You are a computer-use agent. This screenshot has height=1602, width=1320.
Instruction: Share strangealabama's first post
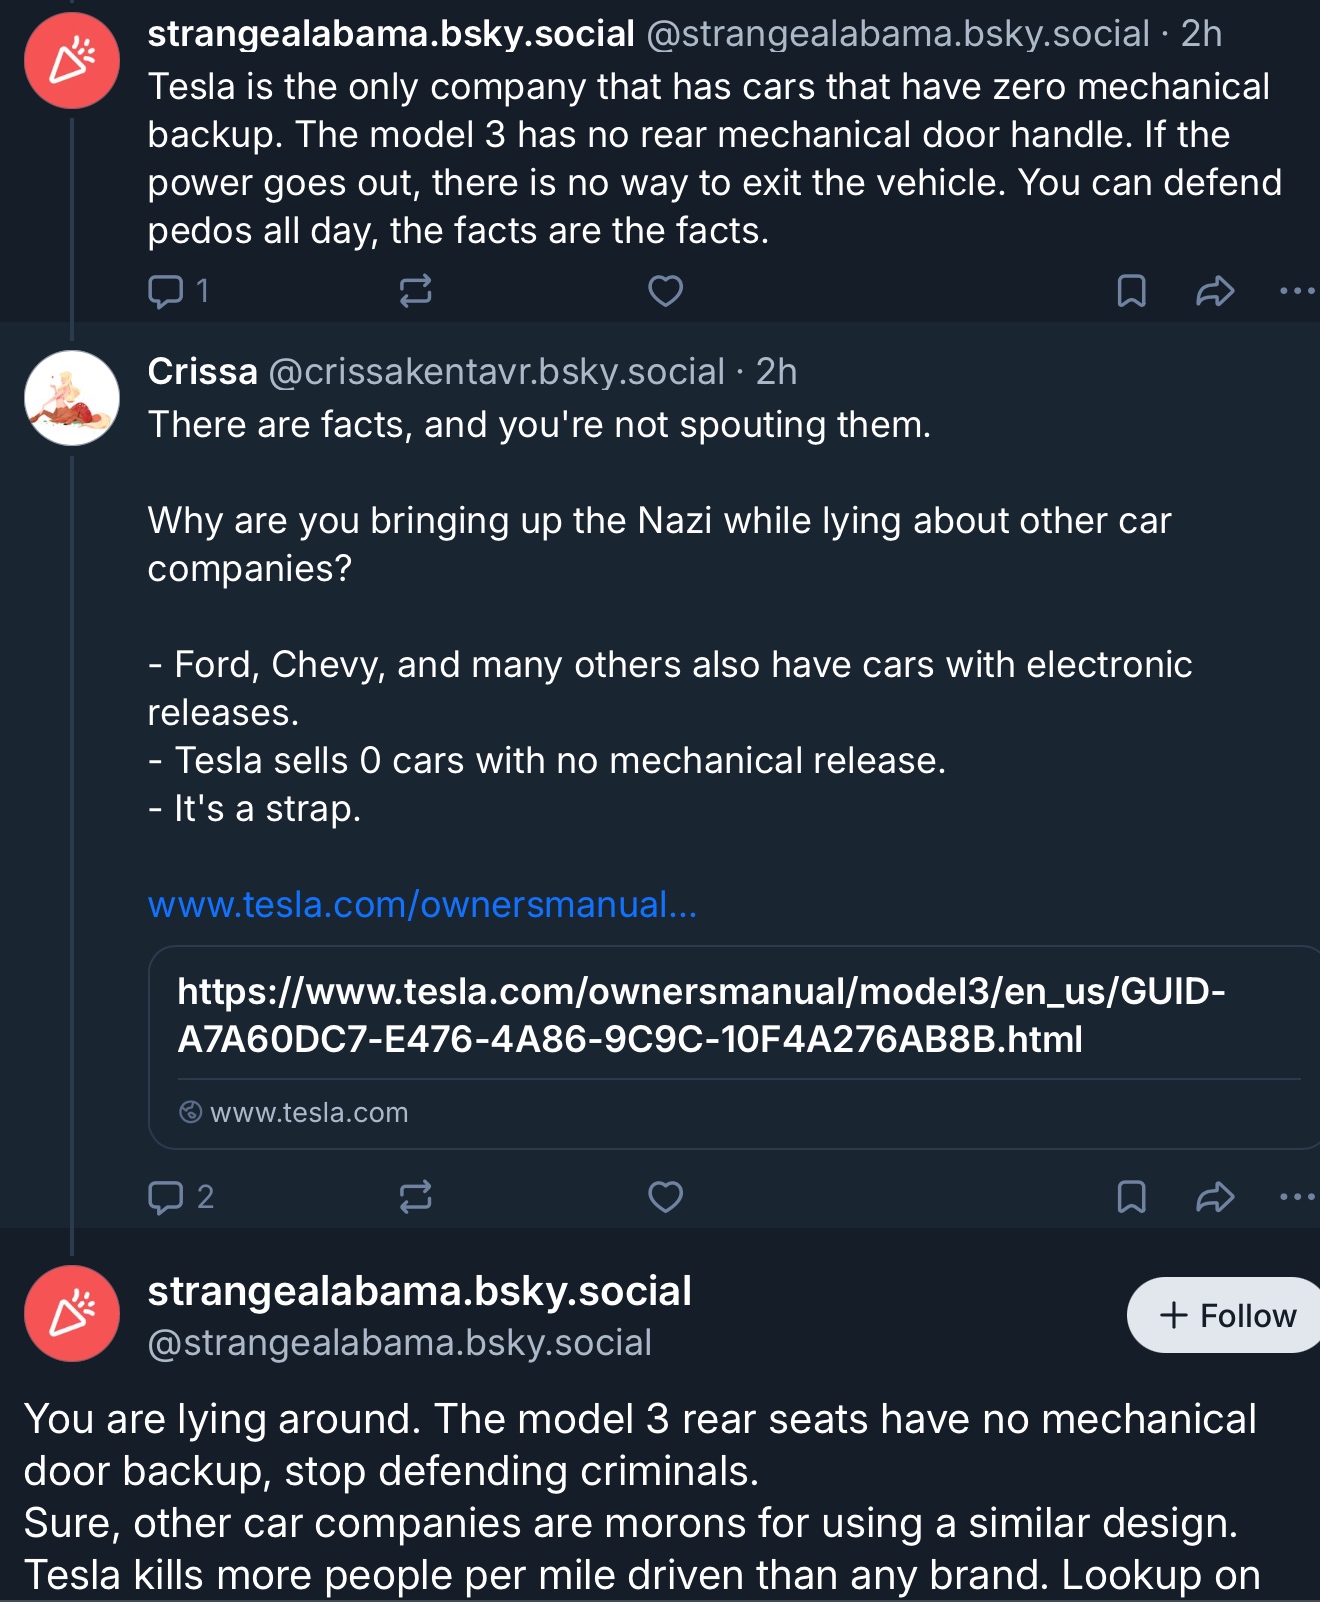(1214, 291)
